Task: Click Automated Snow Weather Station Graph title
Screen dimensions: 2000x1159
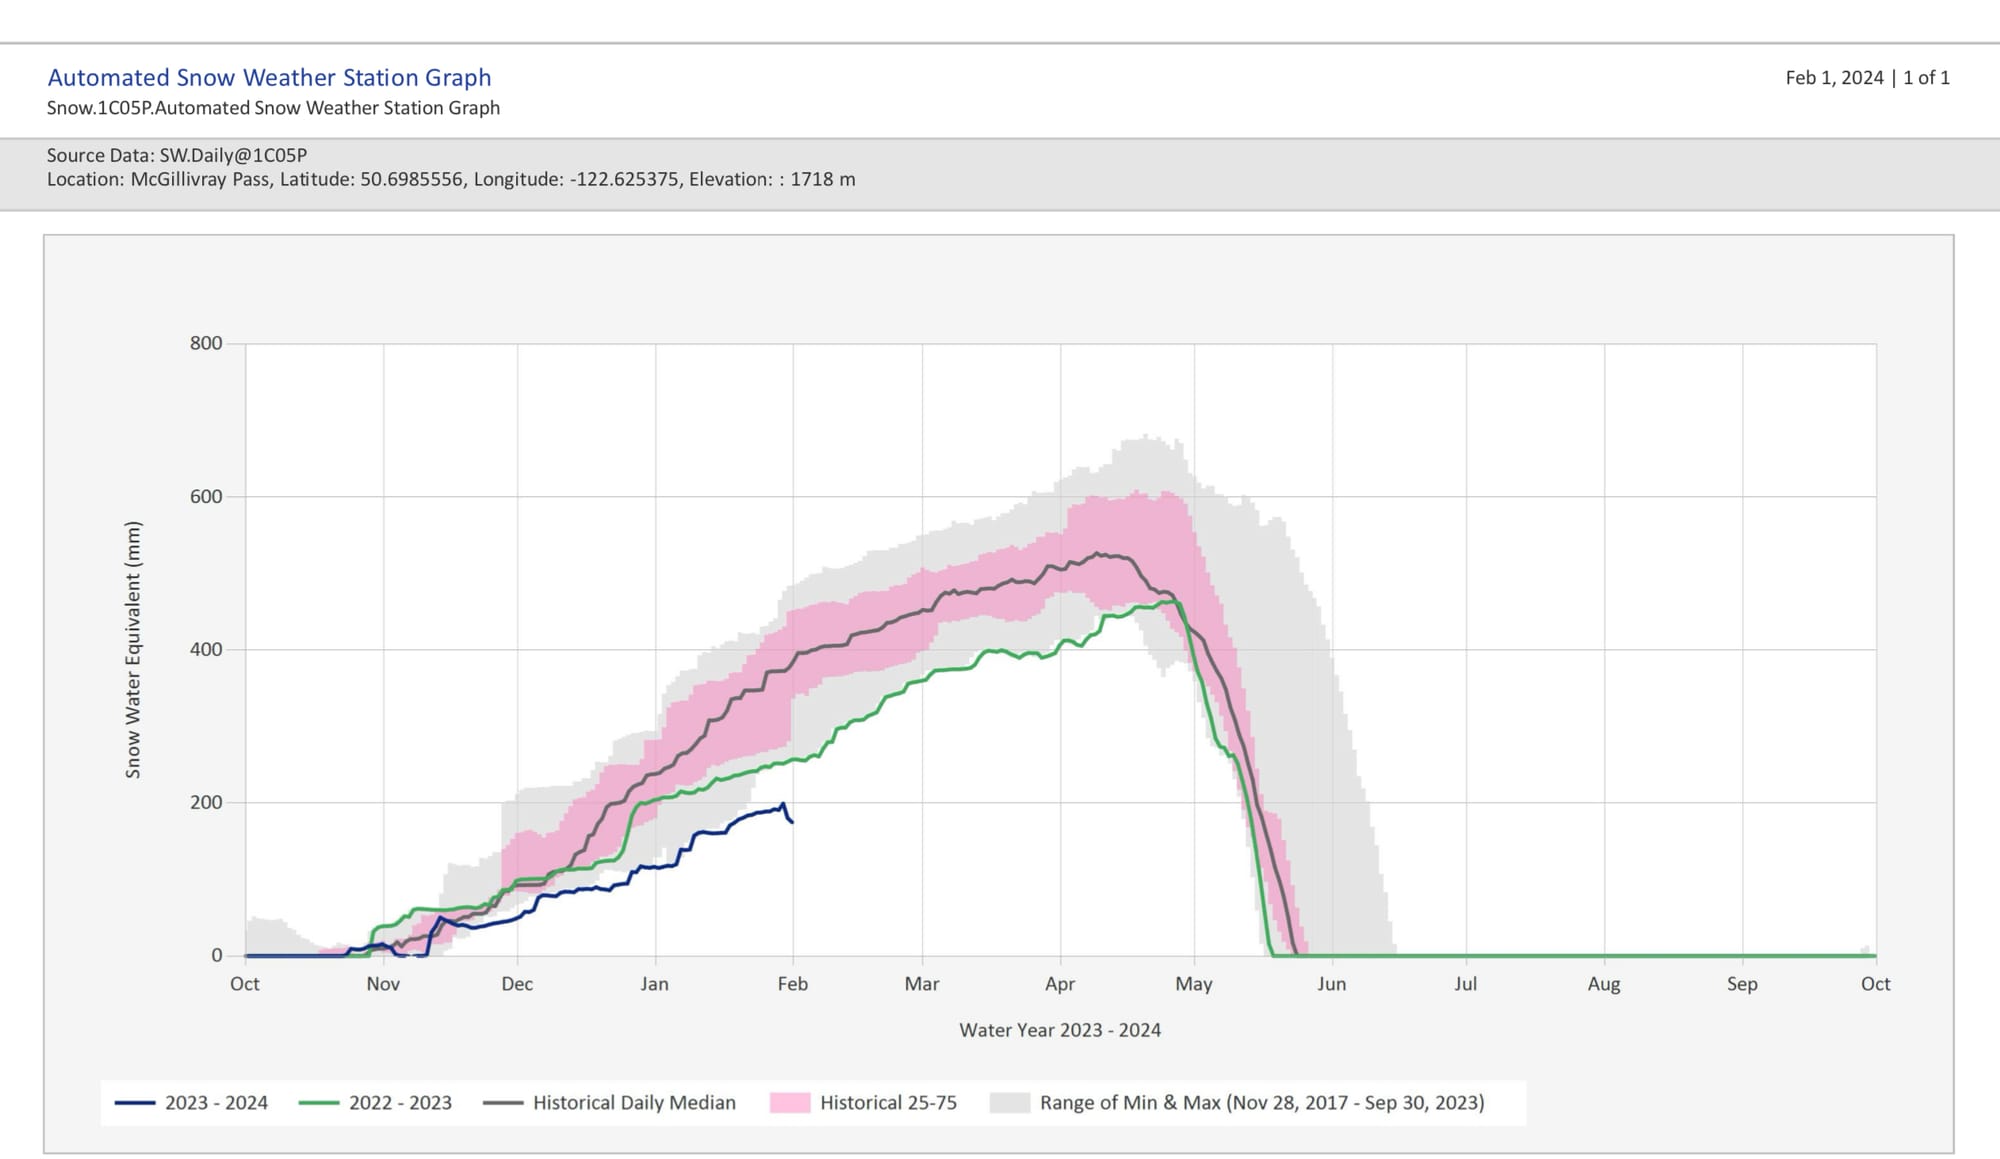Action: click(x=269, y=77)
